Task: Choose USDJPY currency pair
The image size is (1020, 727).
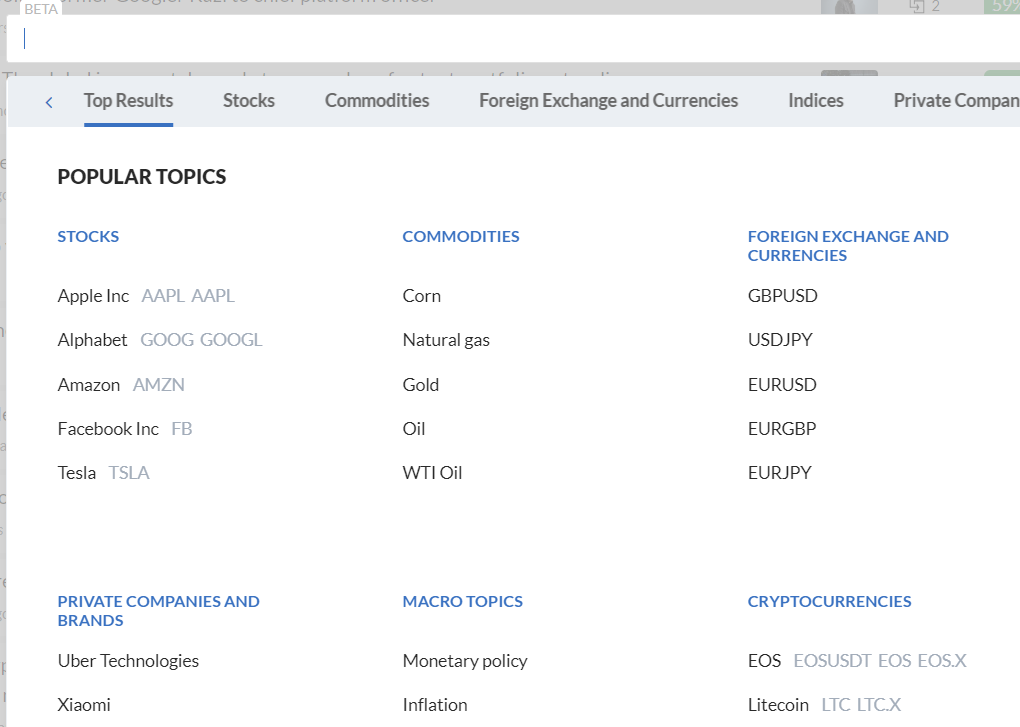Action: point(780,340)
